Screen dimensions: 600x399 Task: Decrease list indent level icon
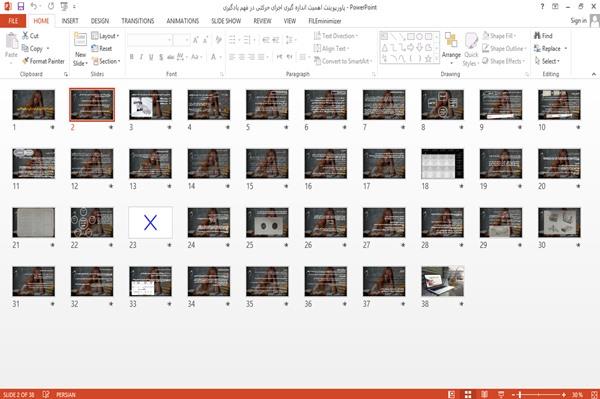click(x=266, y=40)
